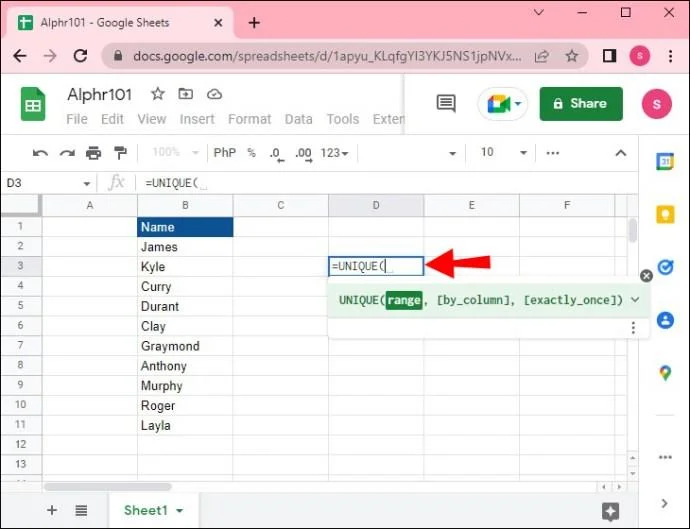Image resolution: width=690 pixels, height=529 pixels.
Task: Open Google Tasks side panel
Action: pos(665,267)
